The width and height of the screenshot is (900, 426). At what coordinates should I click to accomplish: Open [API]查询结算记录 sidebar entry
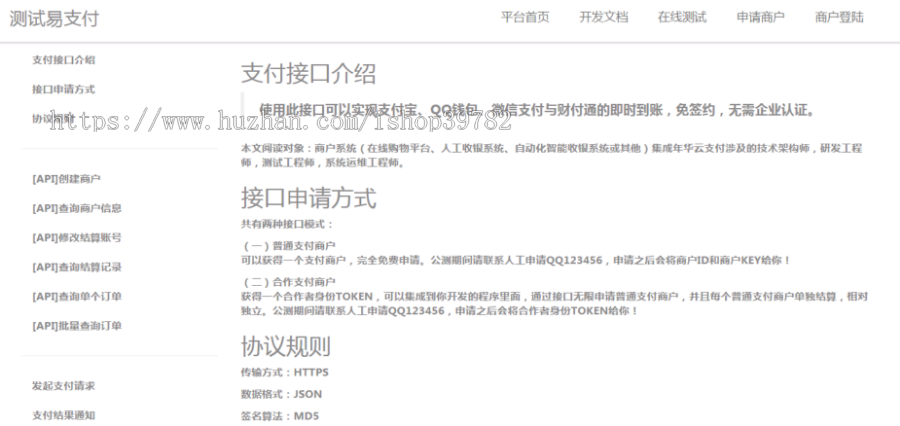pyautogui.click(x=77, y=267)
